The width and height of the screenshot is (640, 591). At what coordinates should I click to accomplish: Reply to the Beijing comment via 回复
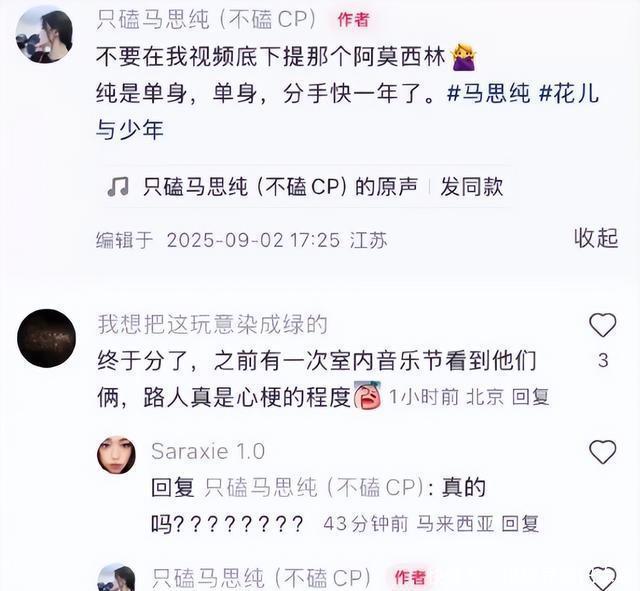click(x=531, y=397)
